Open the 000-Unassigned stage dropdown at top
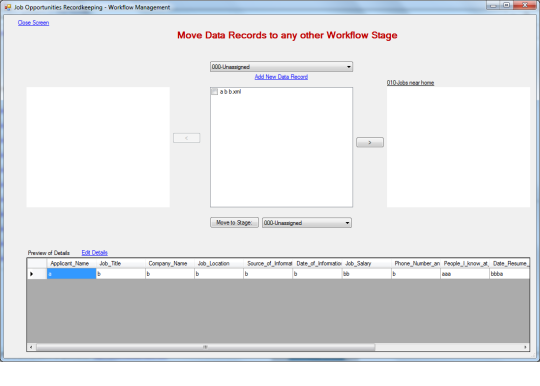The height and width of the screenshot is (386, 540). [x=281, y=66]
